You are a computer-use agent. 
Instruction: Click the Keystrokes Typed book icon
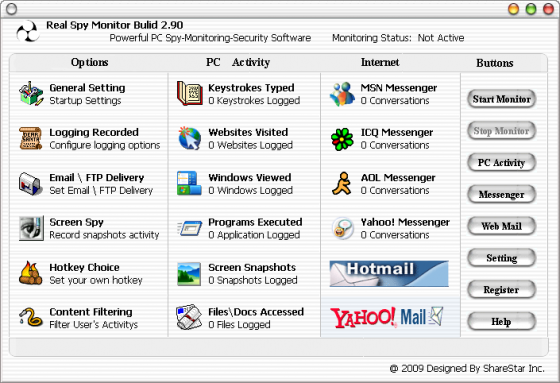(190, 94)
